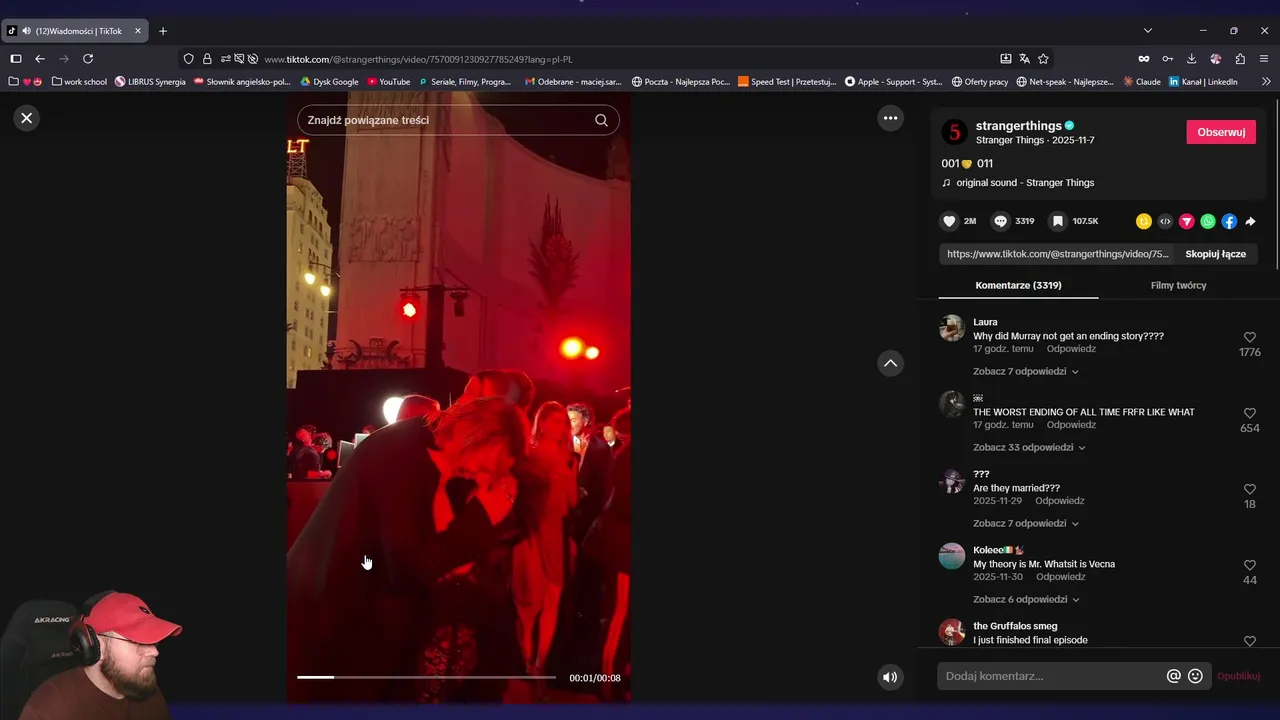Open browser extensions puzzle icon
The image size is (1280, 720).
(x=1240, y=59)
